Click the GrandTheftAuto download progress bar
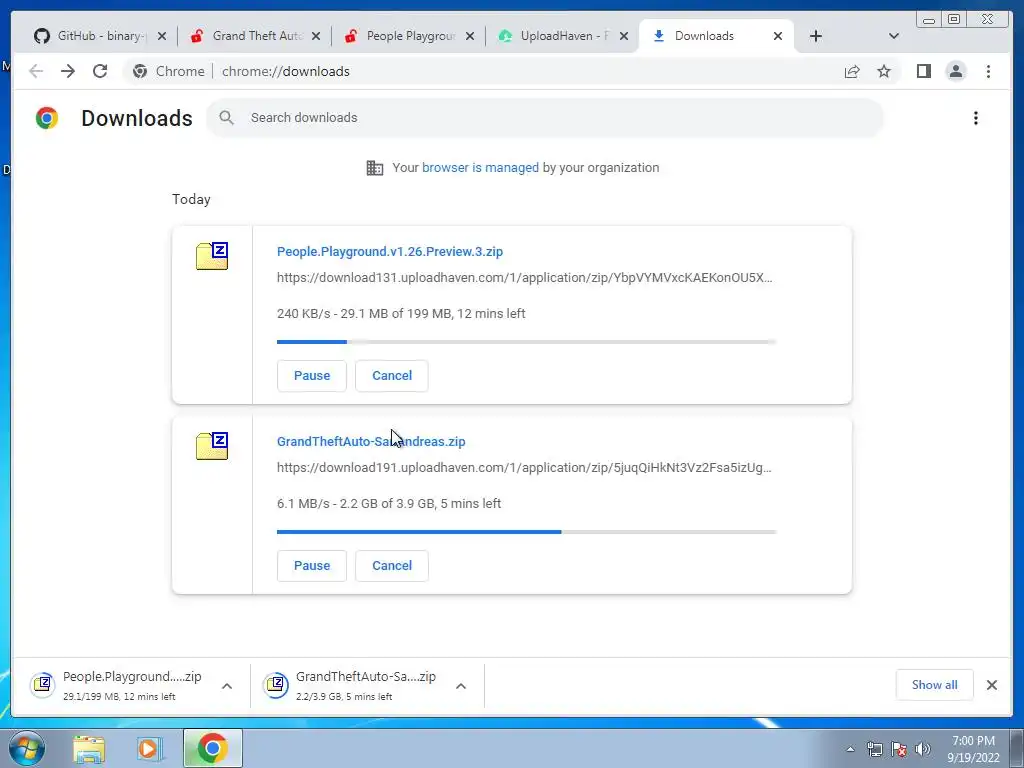Viewport: 1024px width, 768px height. pyautogui.click(x=526, y=532)
